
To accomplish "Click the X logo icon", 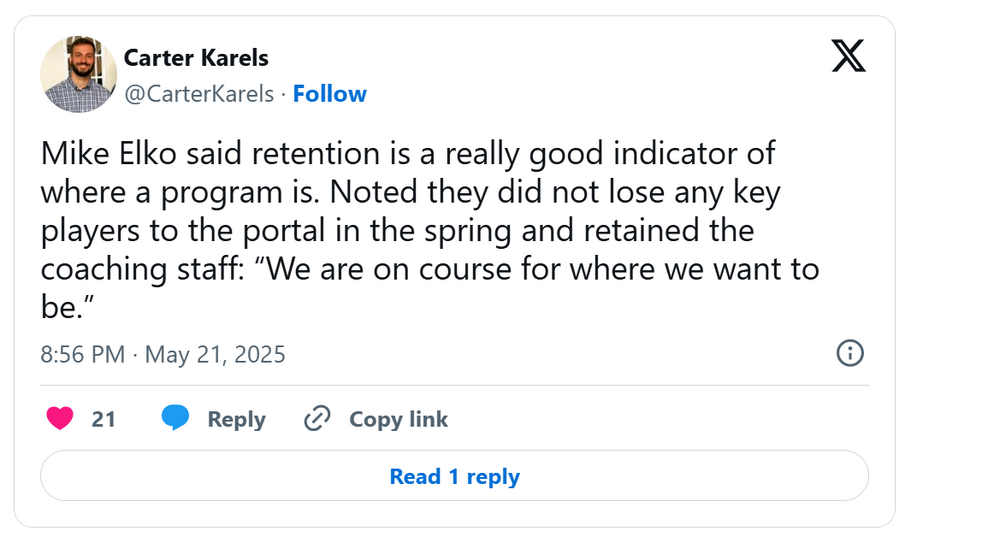I will coord(849,57).
